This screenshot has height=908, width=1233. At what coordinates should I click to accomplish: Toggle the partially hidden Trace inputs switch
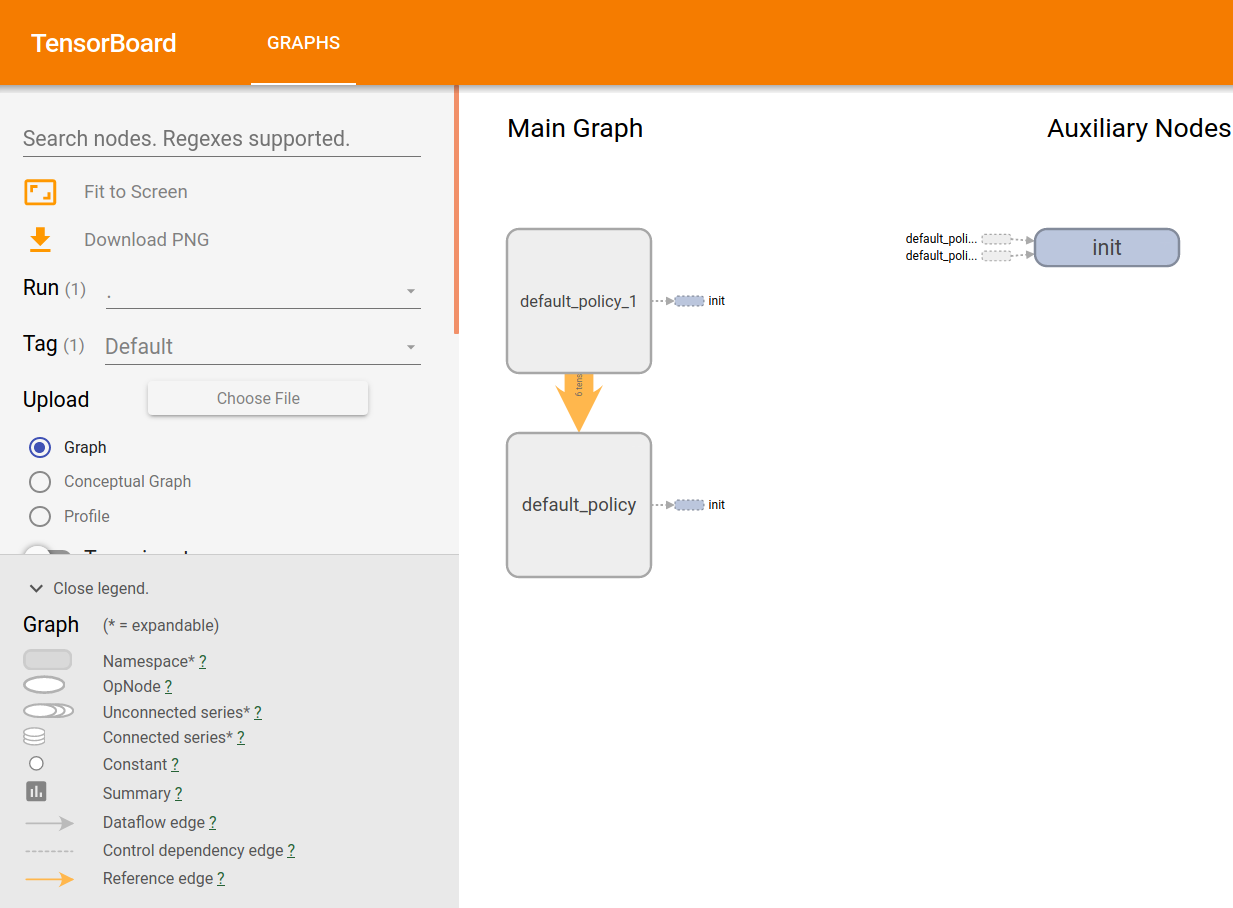47,551
